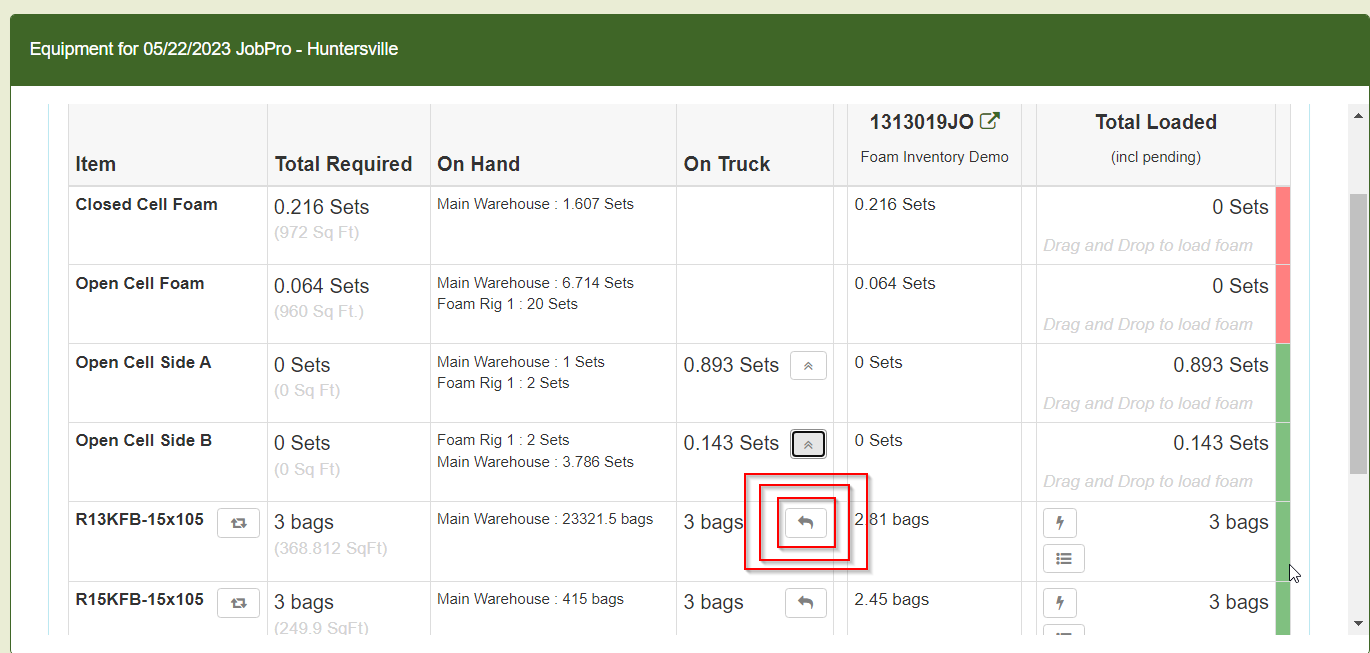This screenshot has height=653, width=1370.
Task: Click double-chevron button for Open Cell Side B
Action: [808, 444]
